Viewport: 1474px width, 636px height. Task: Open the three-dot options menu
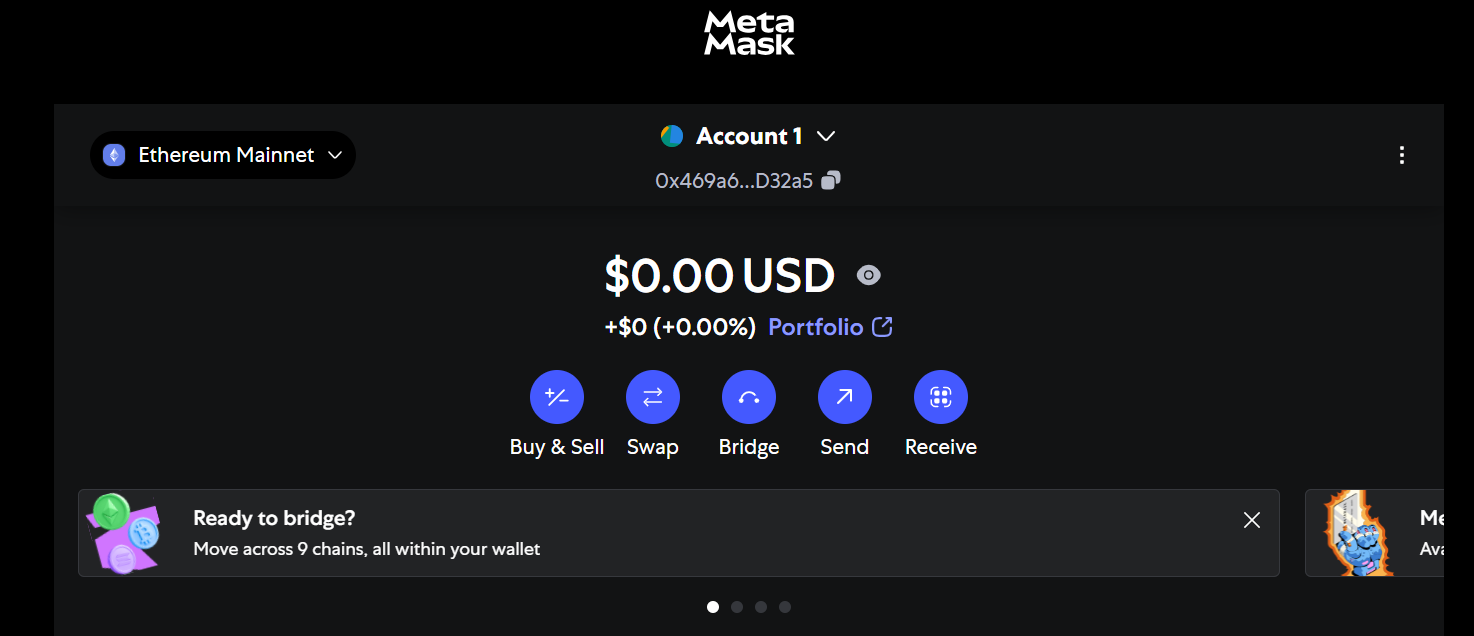pyautogui.click(x=1402, y=155)
